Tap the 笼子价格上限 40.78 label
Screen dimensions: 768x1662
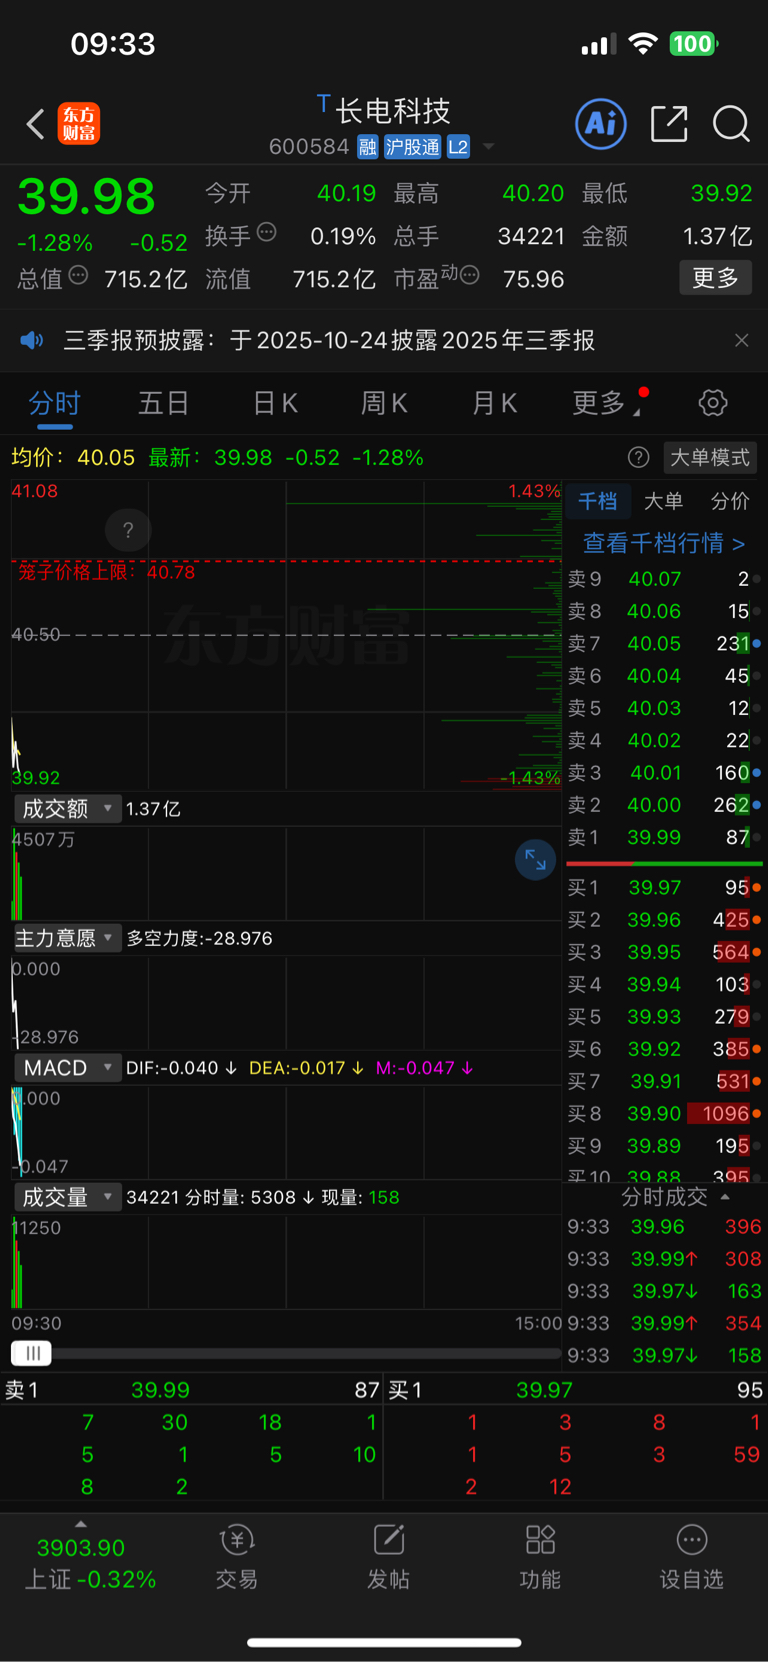(x=107, y=572)
